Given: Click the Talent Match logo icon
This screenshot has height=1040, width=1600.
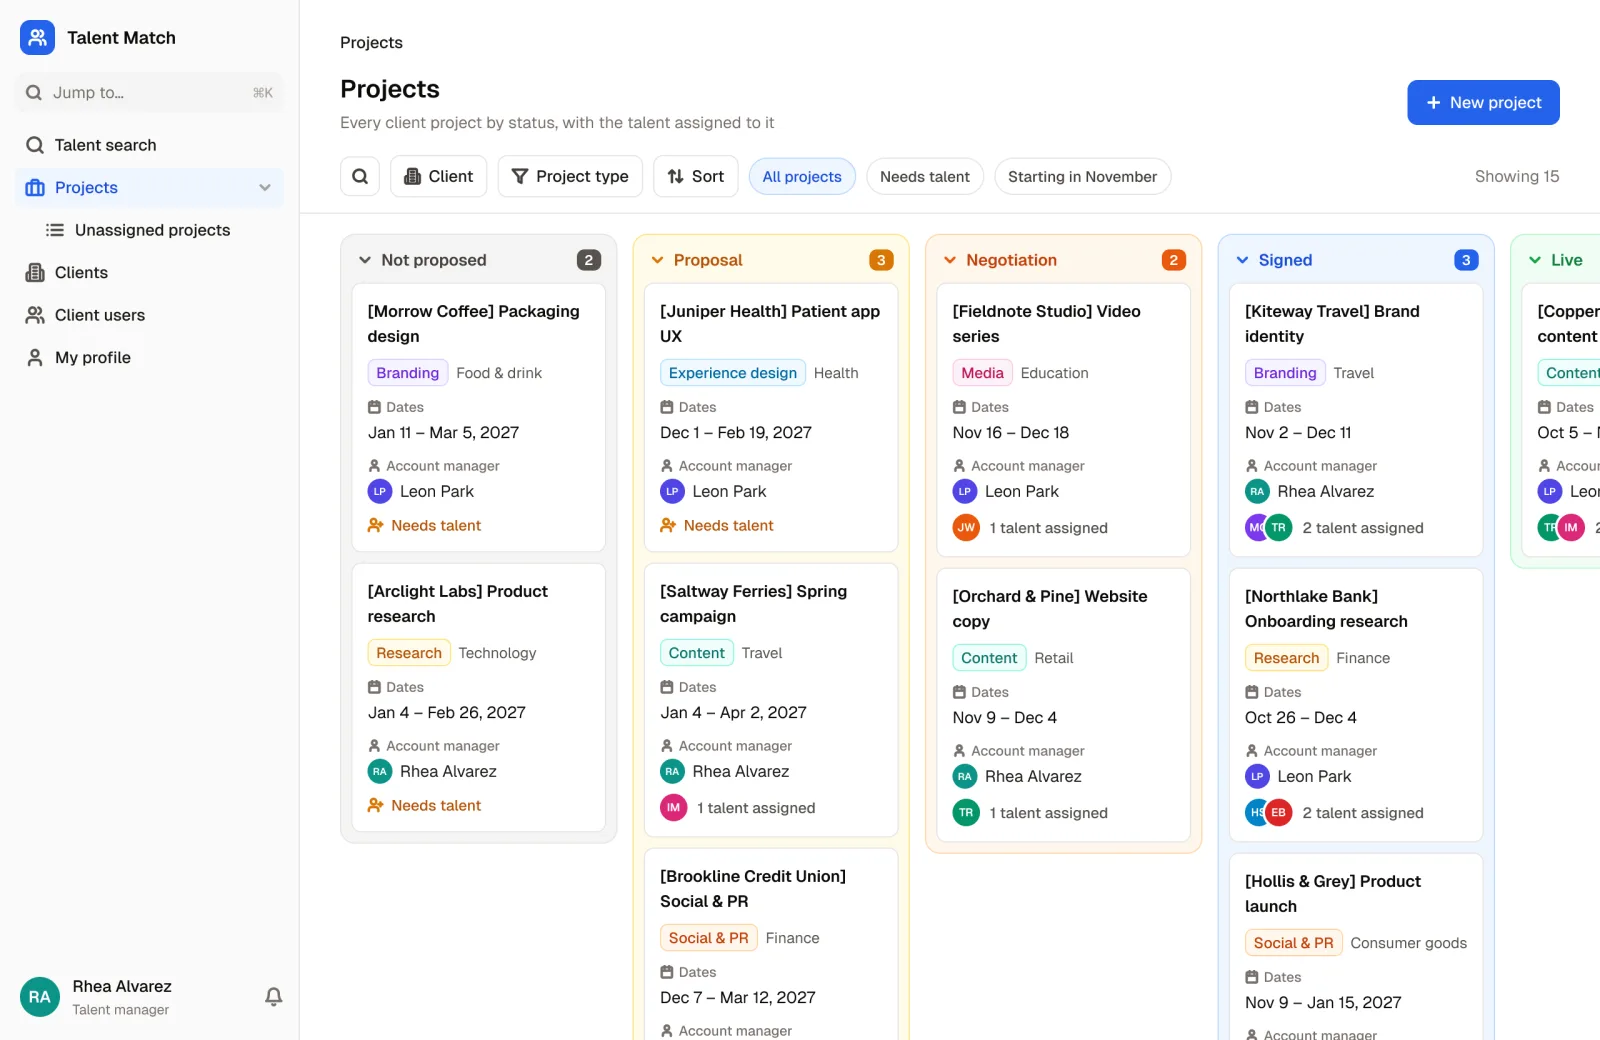Looking at the screenshot, I should click(x=37, y=37).
